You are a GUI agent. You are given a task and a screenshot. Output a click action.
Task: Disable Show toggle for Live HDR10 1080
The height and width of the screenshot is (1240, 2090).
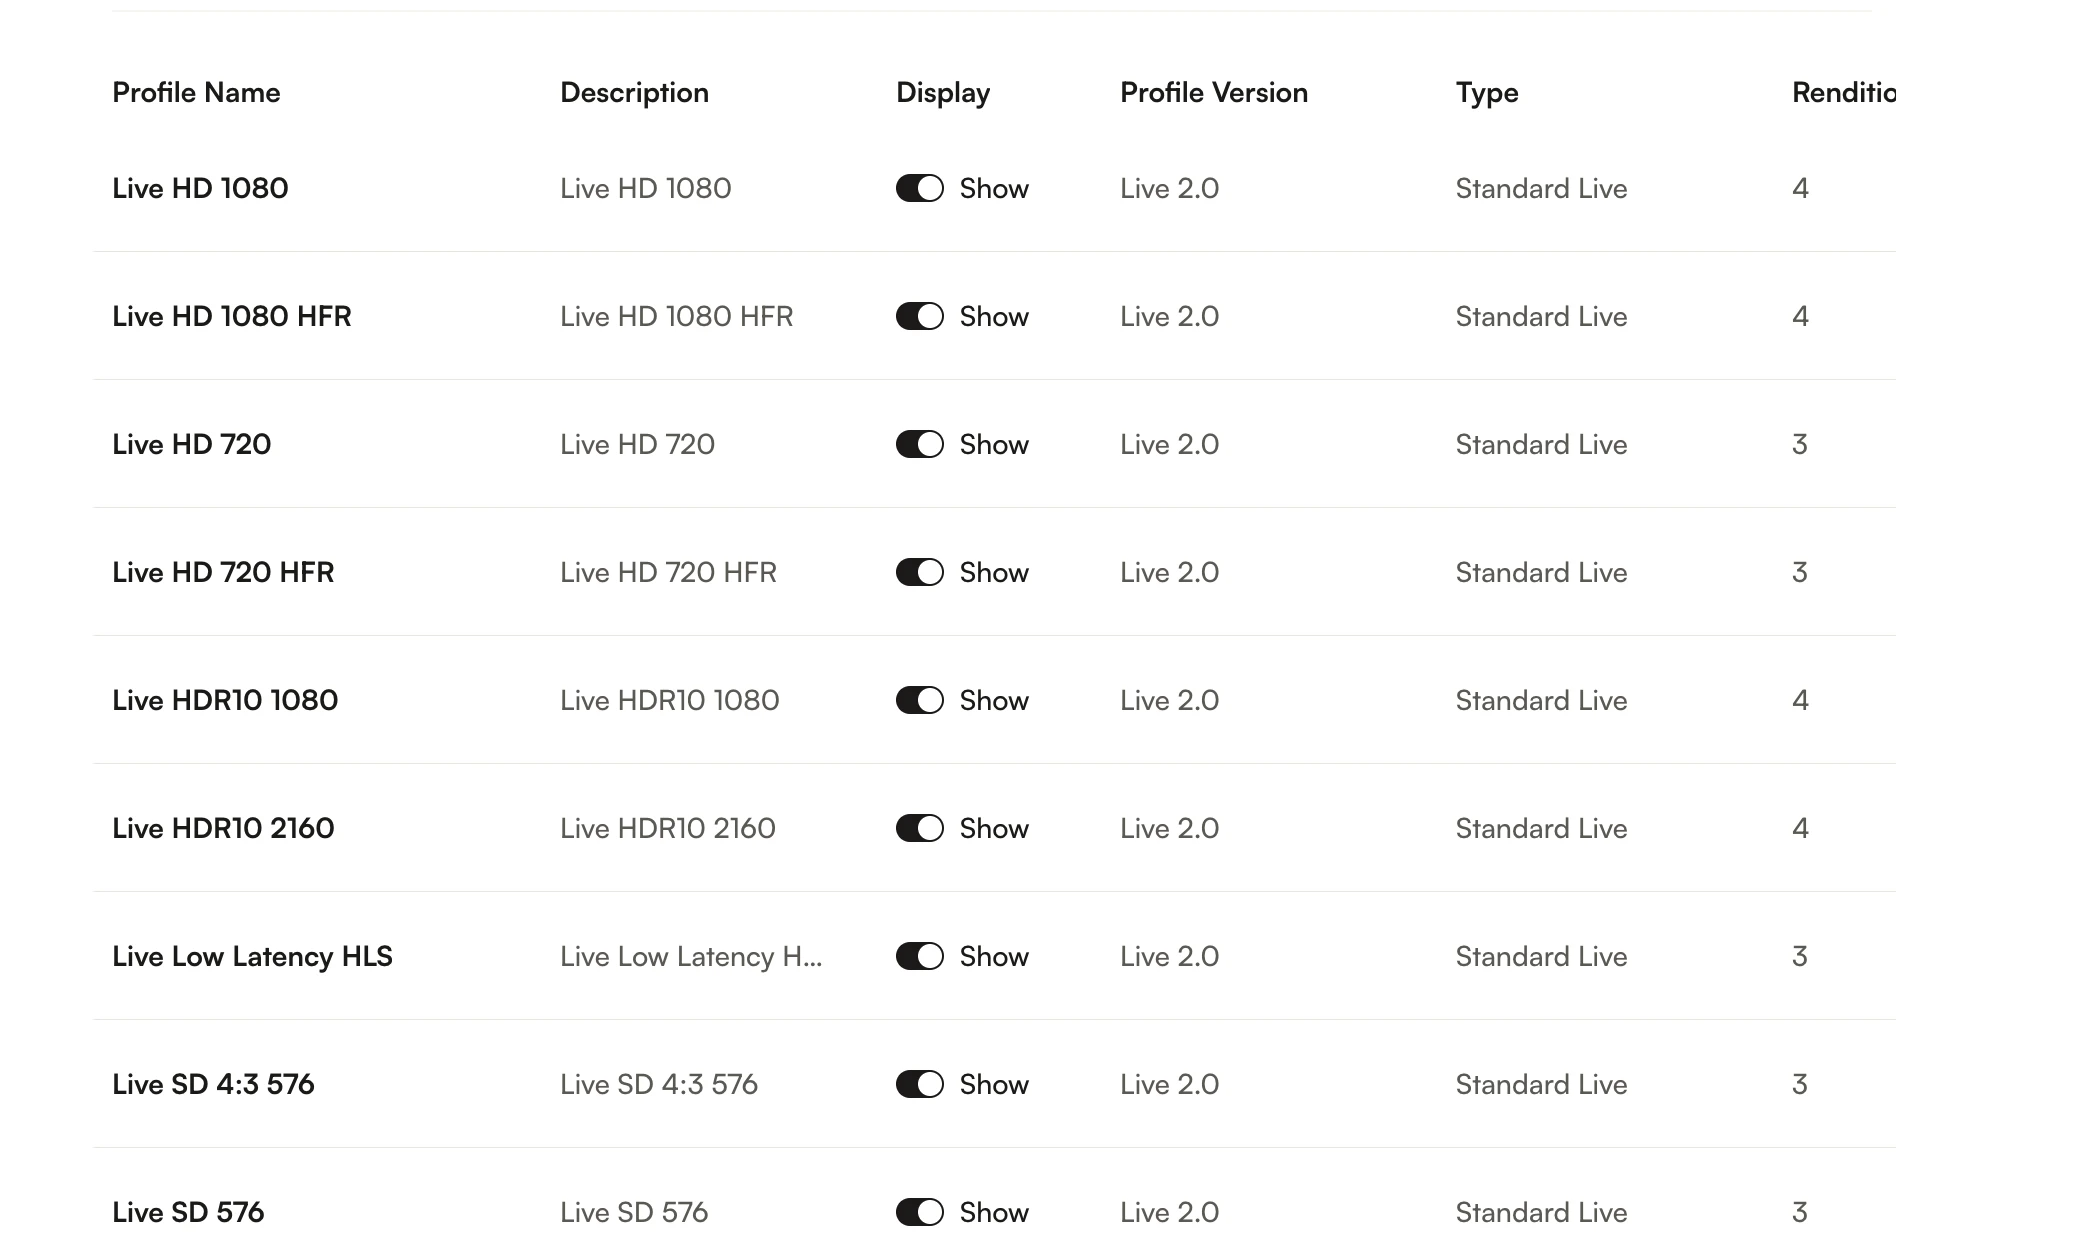coord(919,700)
